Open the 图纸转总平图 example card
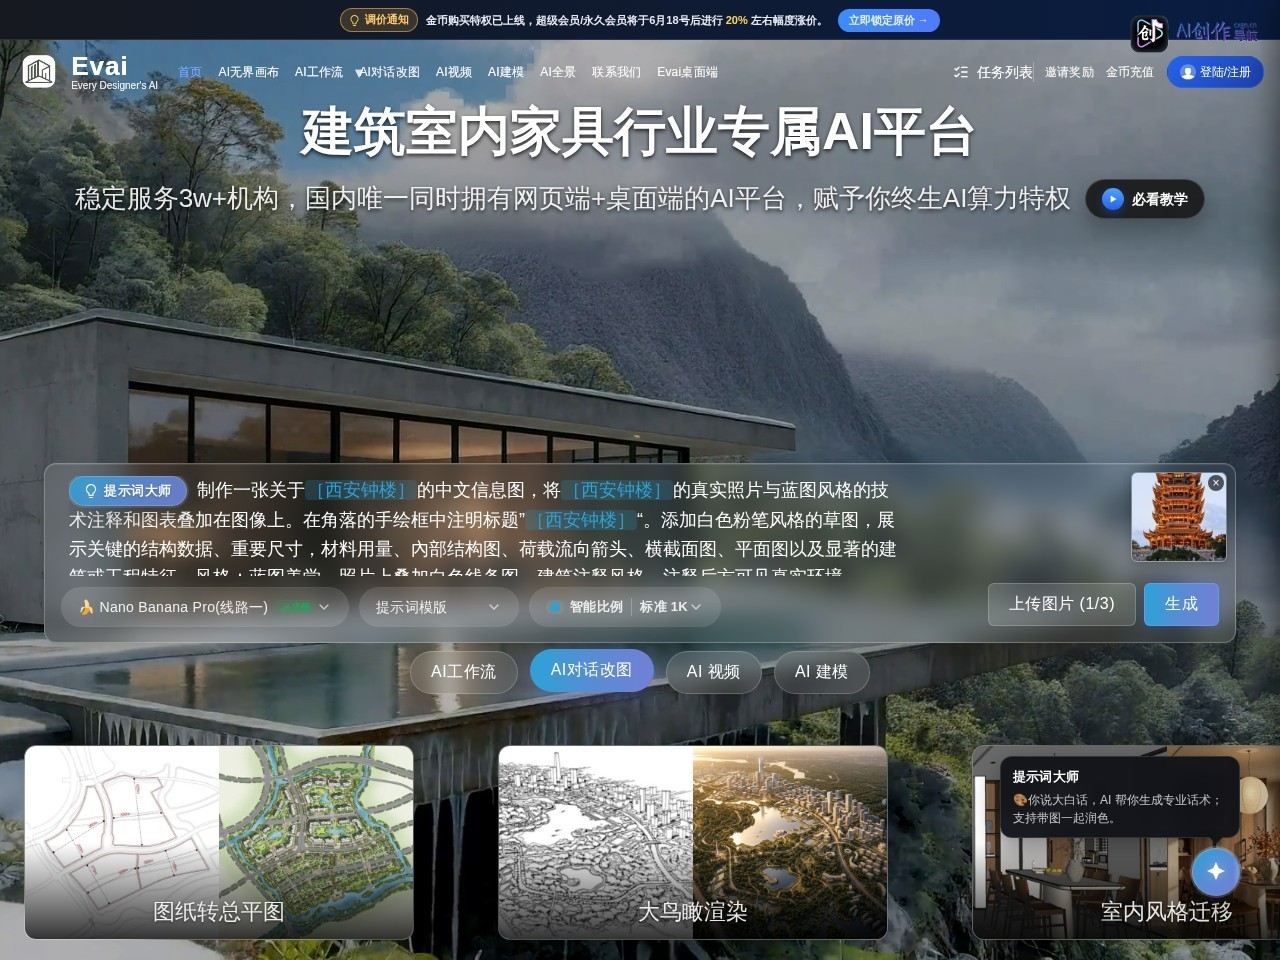Image resolution: width=1280 pixels, height=960 pixels. click(x=219, y=842)
